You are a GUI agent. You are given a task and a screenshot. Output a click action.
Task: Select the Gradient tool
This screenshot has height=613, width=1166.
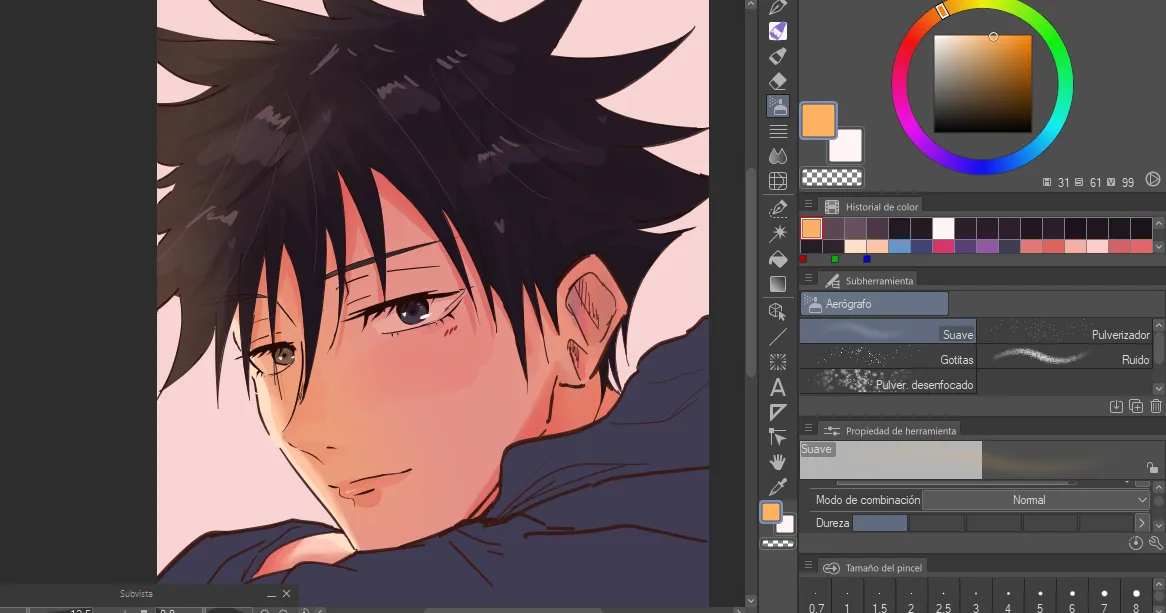(778, 283)
